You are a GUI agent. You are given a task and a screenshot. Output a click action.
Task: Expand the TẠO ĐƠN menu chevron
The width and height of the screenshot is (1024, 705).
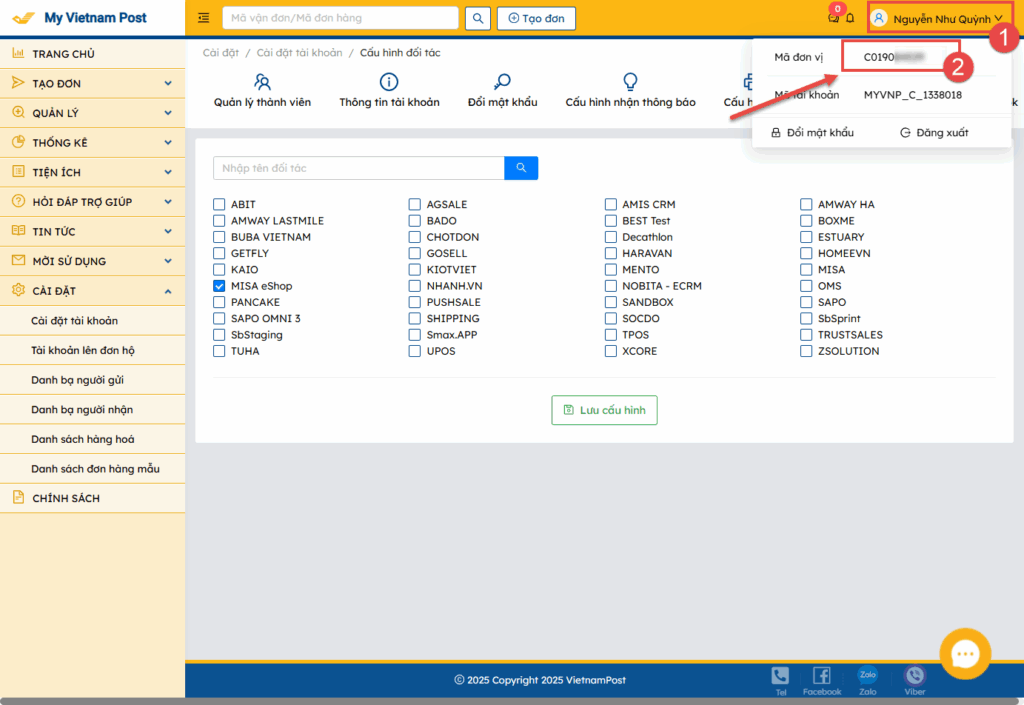(x=168, y=84)
